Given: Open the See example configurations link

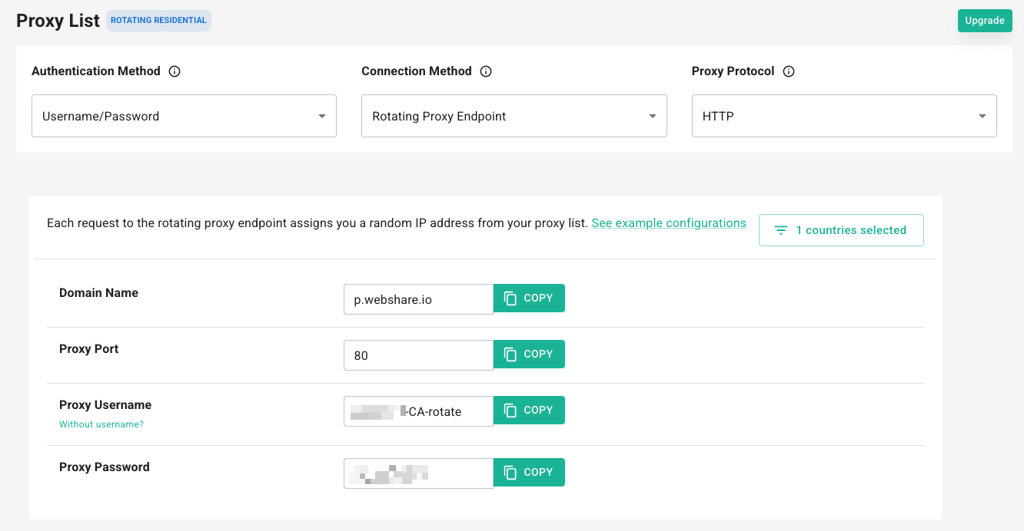Looking at the screenshot, I should tap(669, 223).
